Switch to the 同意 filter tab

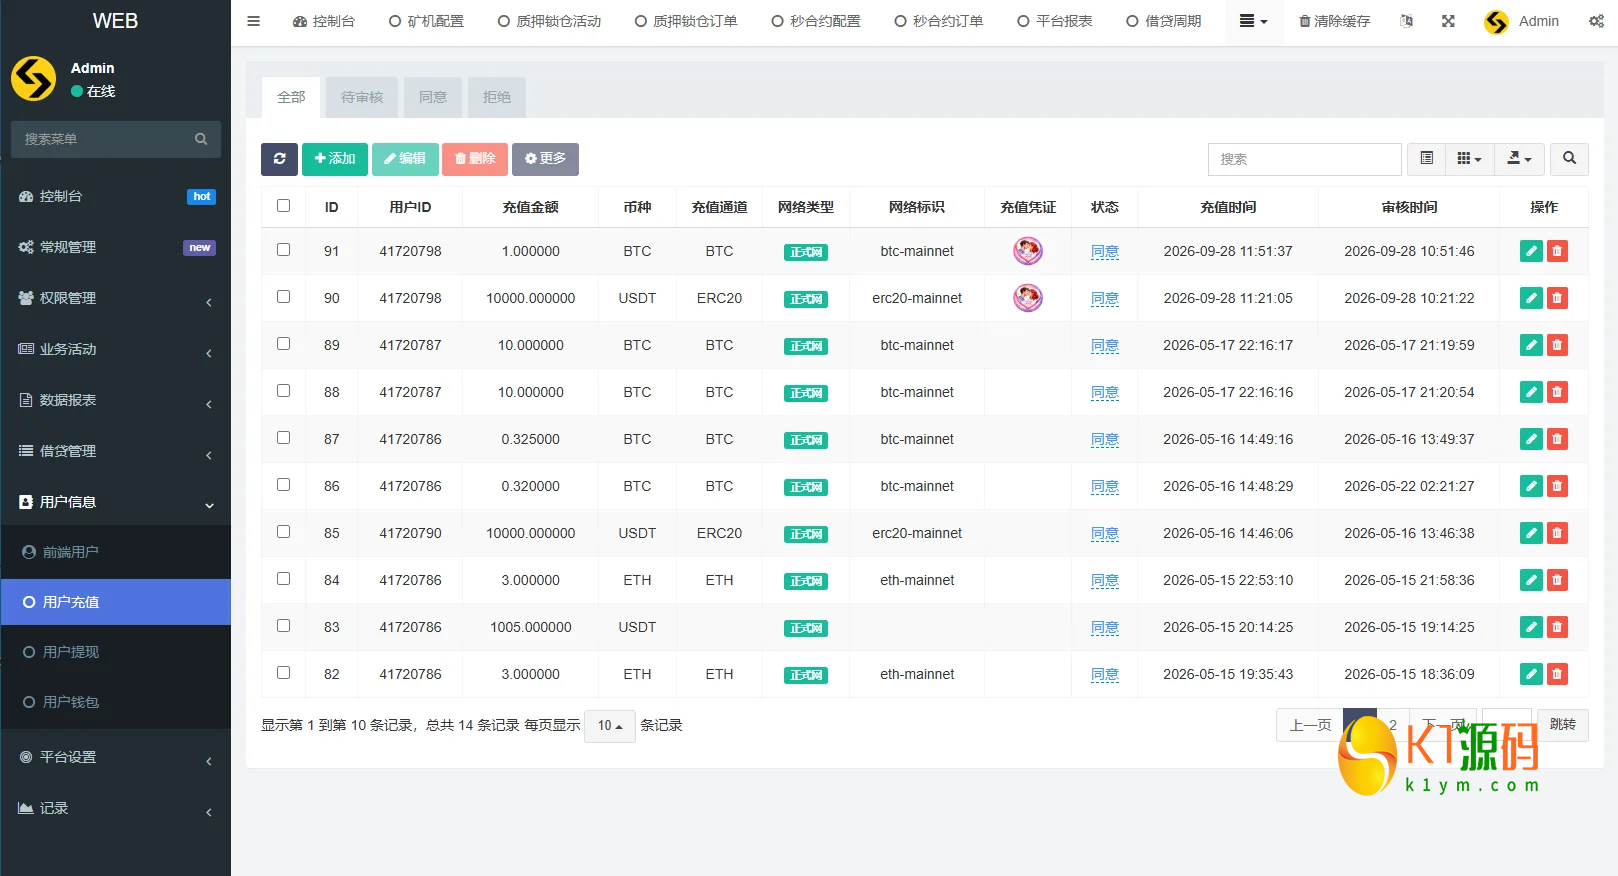(433, 97)
